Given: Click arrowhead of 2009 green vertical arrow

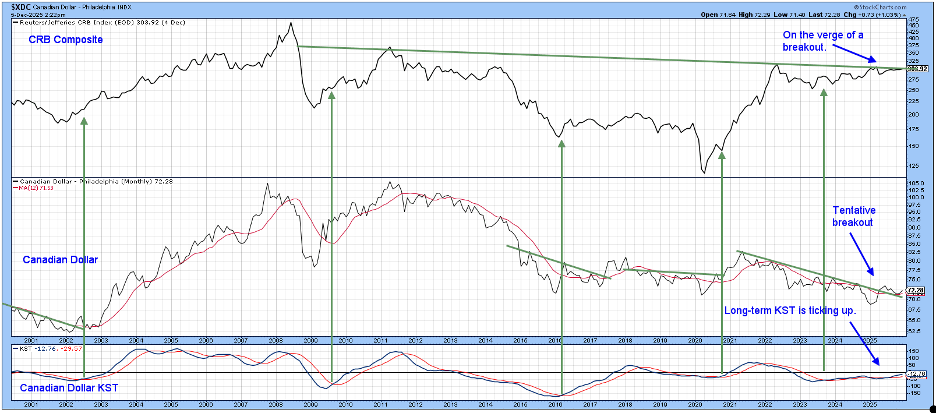Looking at the screenshot, I should 331,96.
